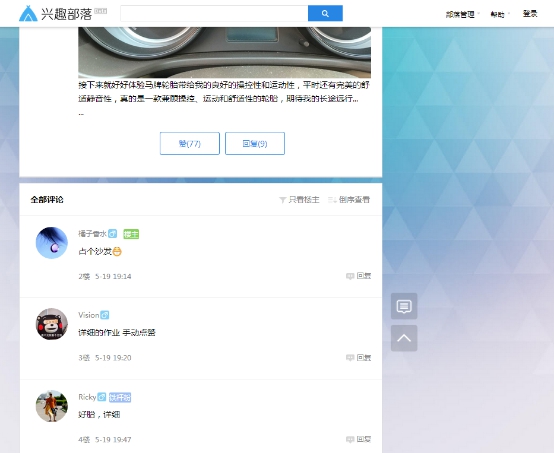
Task: Toggle 倒序查看 sort order
Action: (x=349, y=200)
